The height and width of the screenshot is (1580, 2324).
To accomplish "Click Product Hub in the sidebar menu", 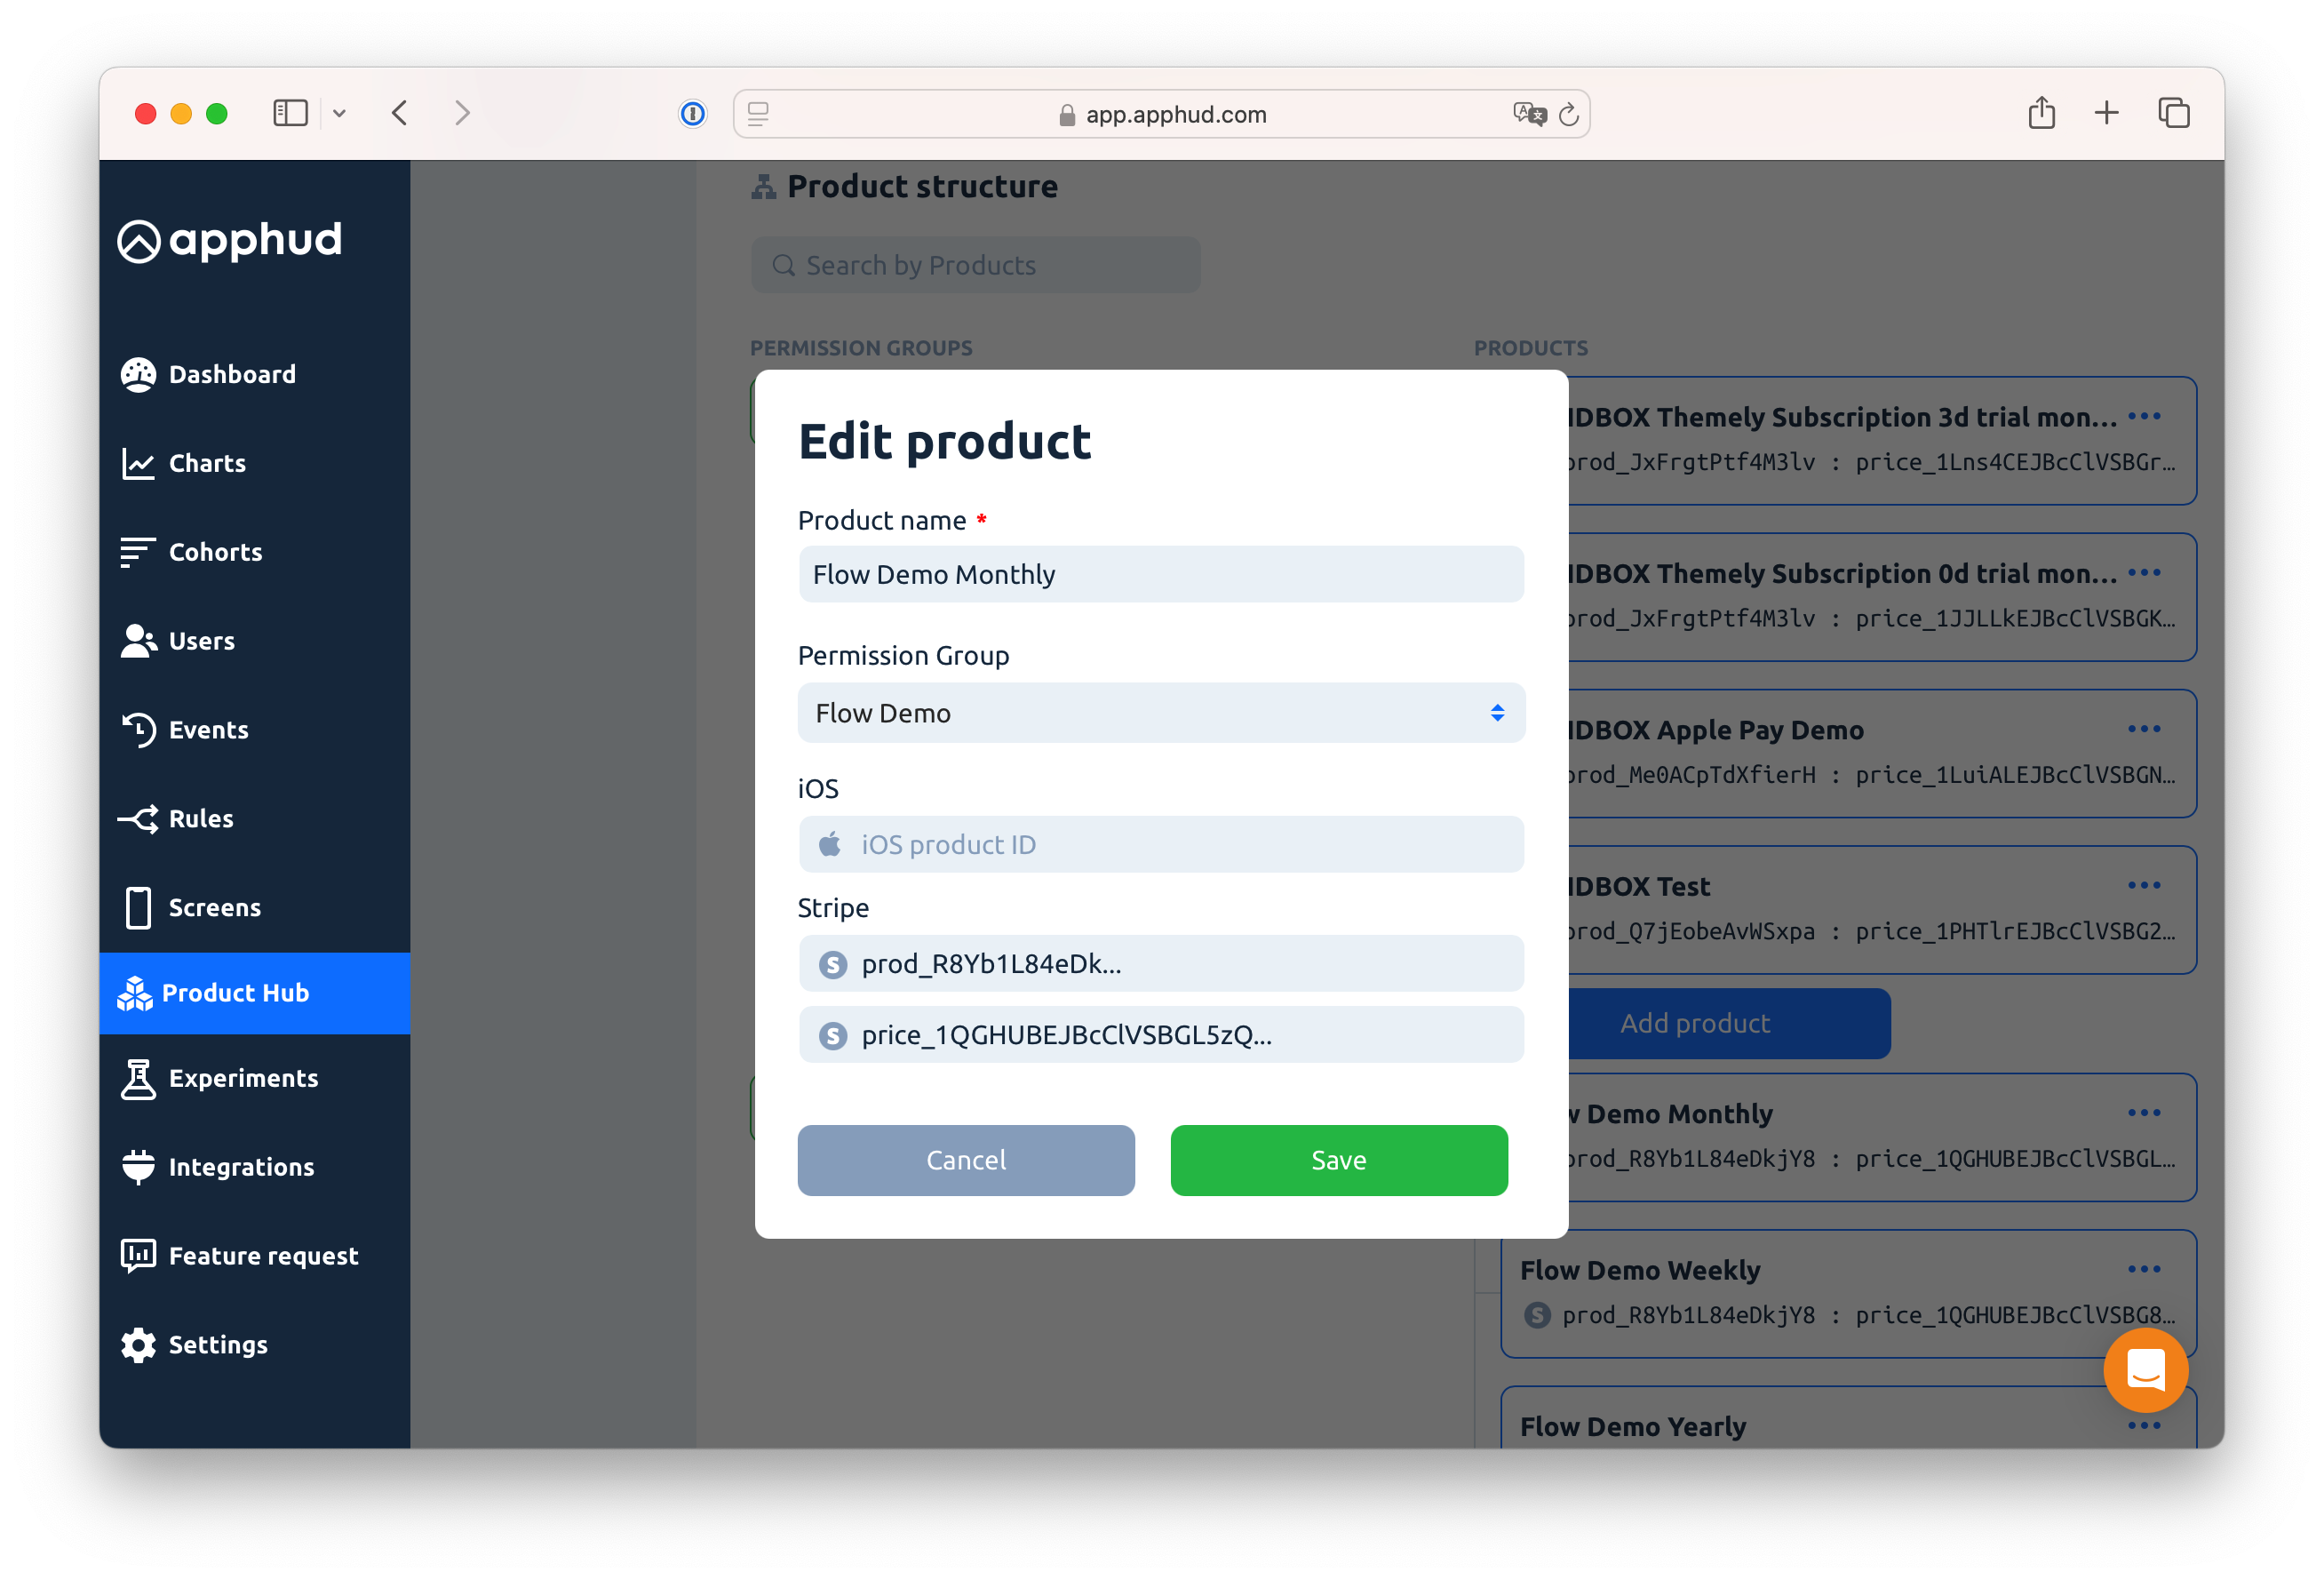I will [x=235, y=991].
